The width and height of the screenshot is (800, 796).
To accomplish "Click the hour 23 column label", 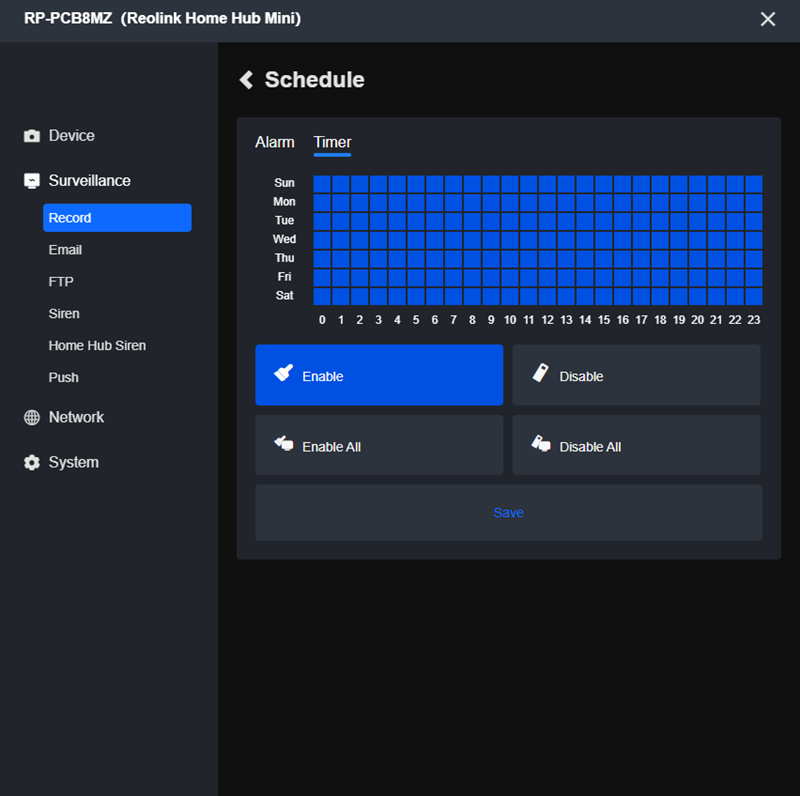I will click(754, 320).
